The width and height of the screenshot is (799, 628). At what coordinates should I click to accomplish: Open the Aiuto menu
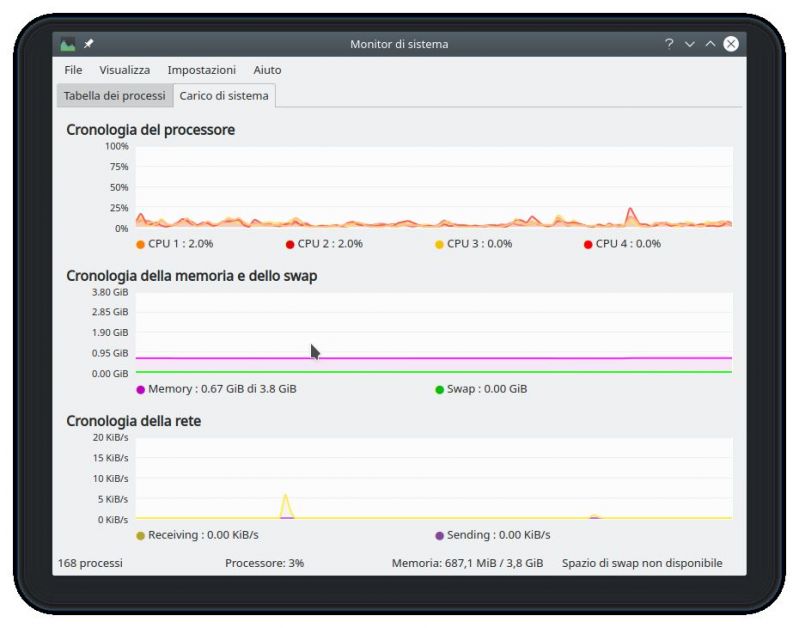click(267, 70)
